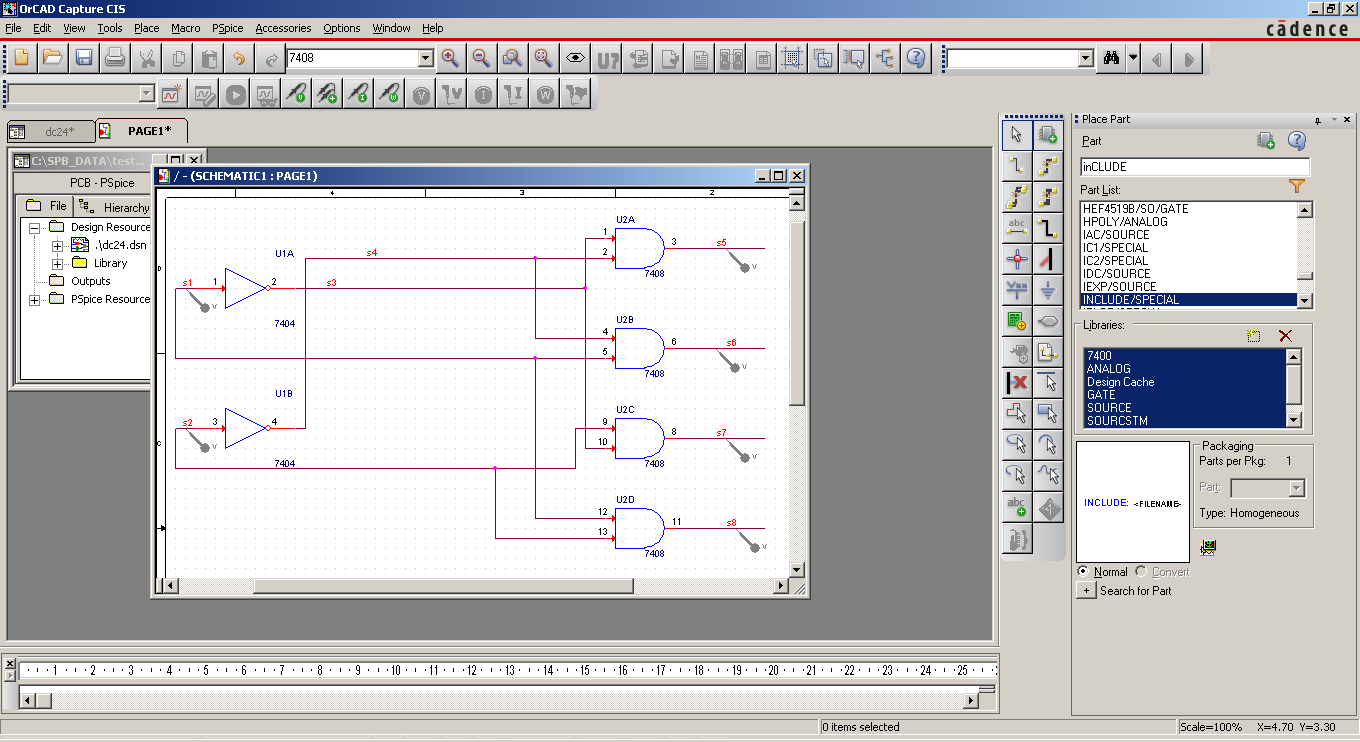Collapse the Design Resources node
This screenshot has height=742, width=1360.
point(35,227)
